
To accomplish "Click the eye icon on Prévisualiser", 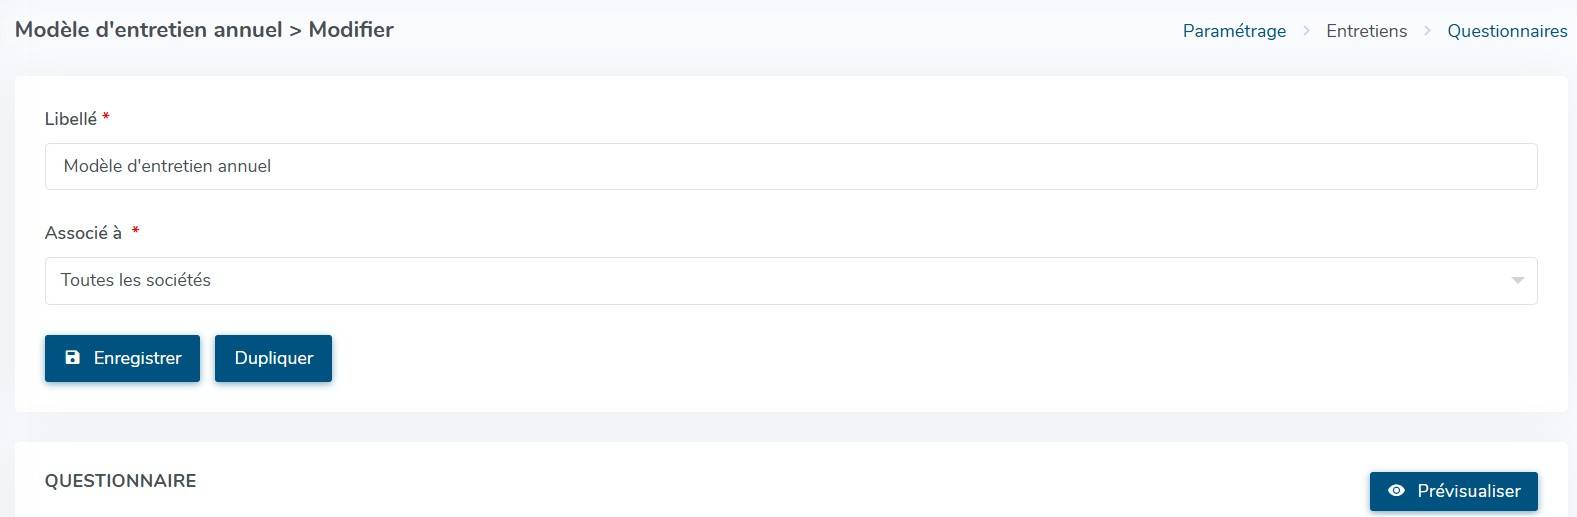I will point(1396,491).
